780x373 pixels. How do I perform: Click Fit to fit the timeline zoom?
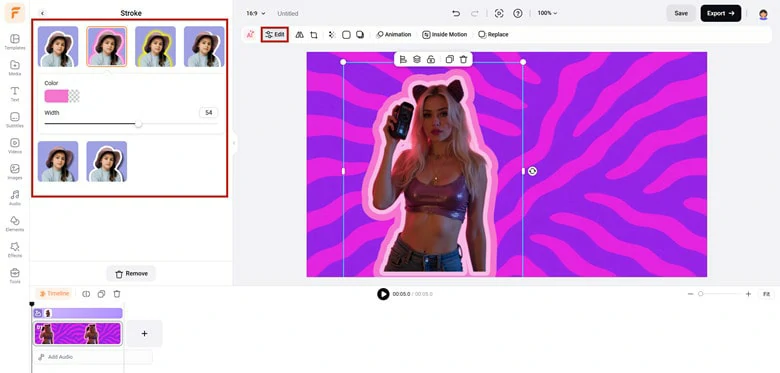click(x=766, y=294)
